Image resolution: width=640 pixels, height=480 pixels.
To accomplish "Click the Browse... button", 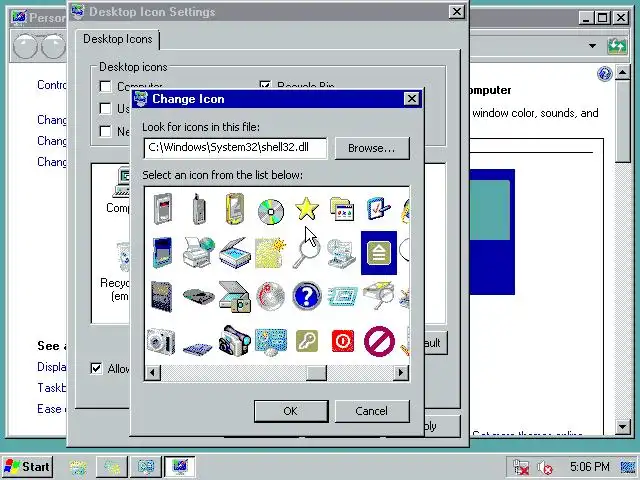I will pos(372,148).
